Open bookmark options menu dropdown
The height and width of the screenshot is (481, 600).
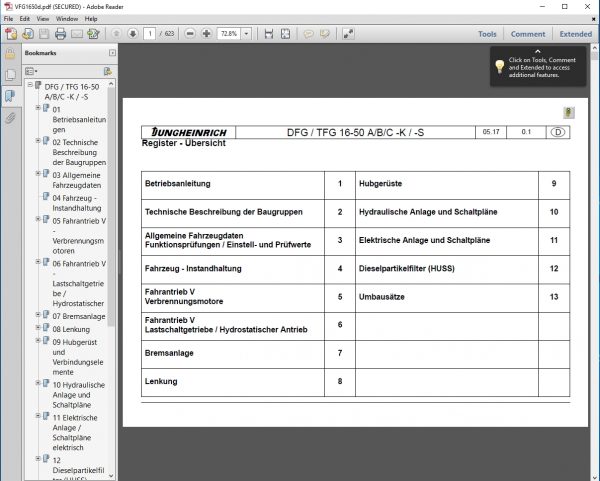[31, 71]
